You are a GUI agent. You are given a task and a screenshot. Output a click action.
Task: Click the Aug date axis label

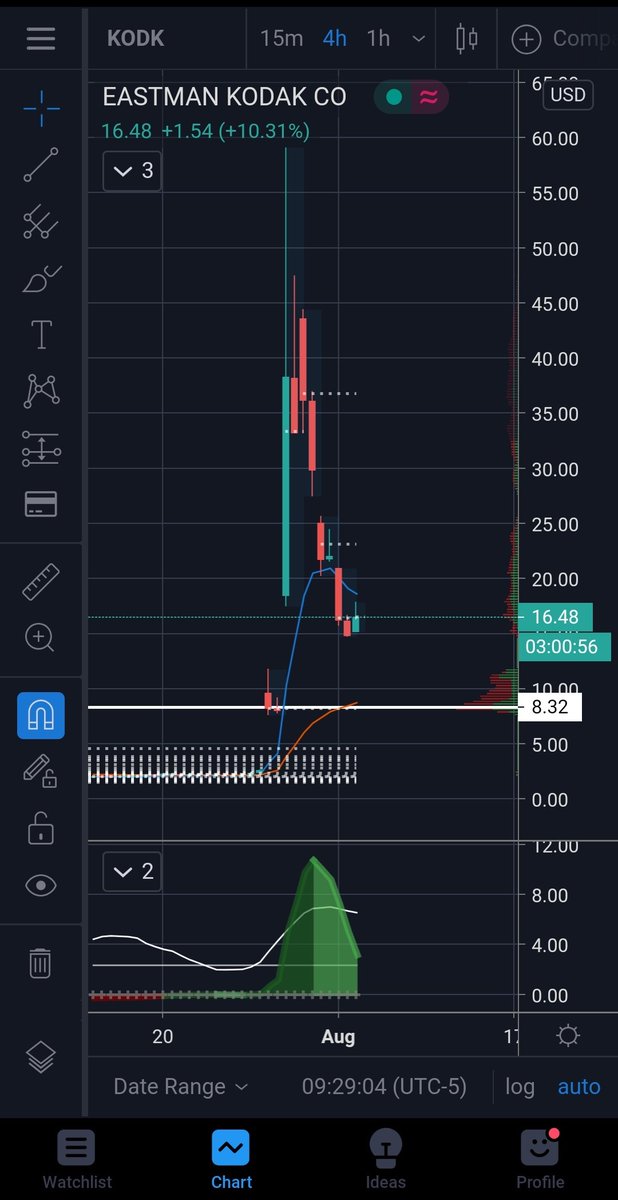coord(338,1036)
